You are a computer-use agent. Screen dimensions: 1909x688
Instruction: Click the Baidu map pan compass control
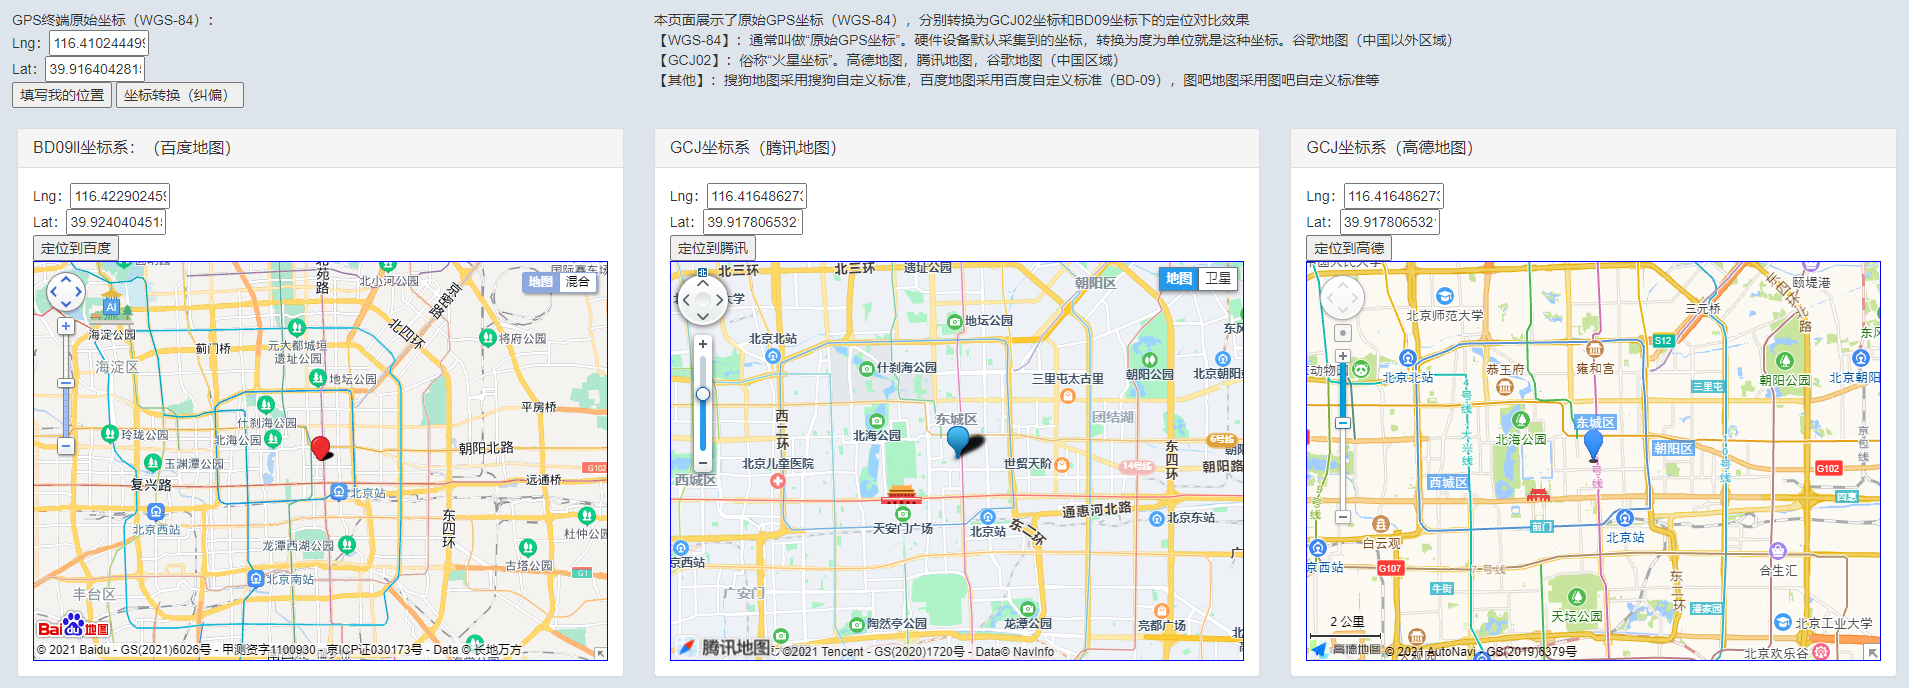pos(66,292)
